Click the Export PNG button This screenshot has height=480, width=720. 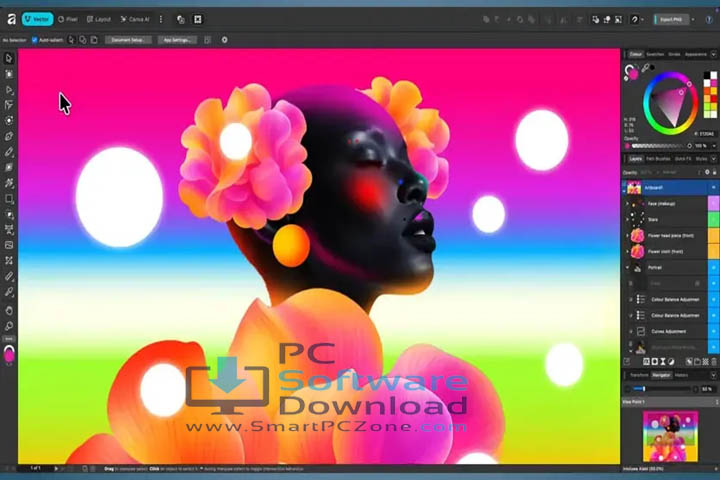(671, 19)
